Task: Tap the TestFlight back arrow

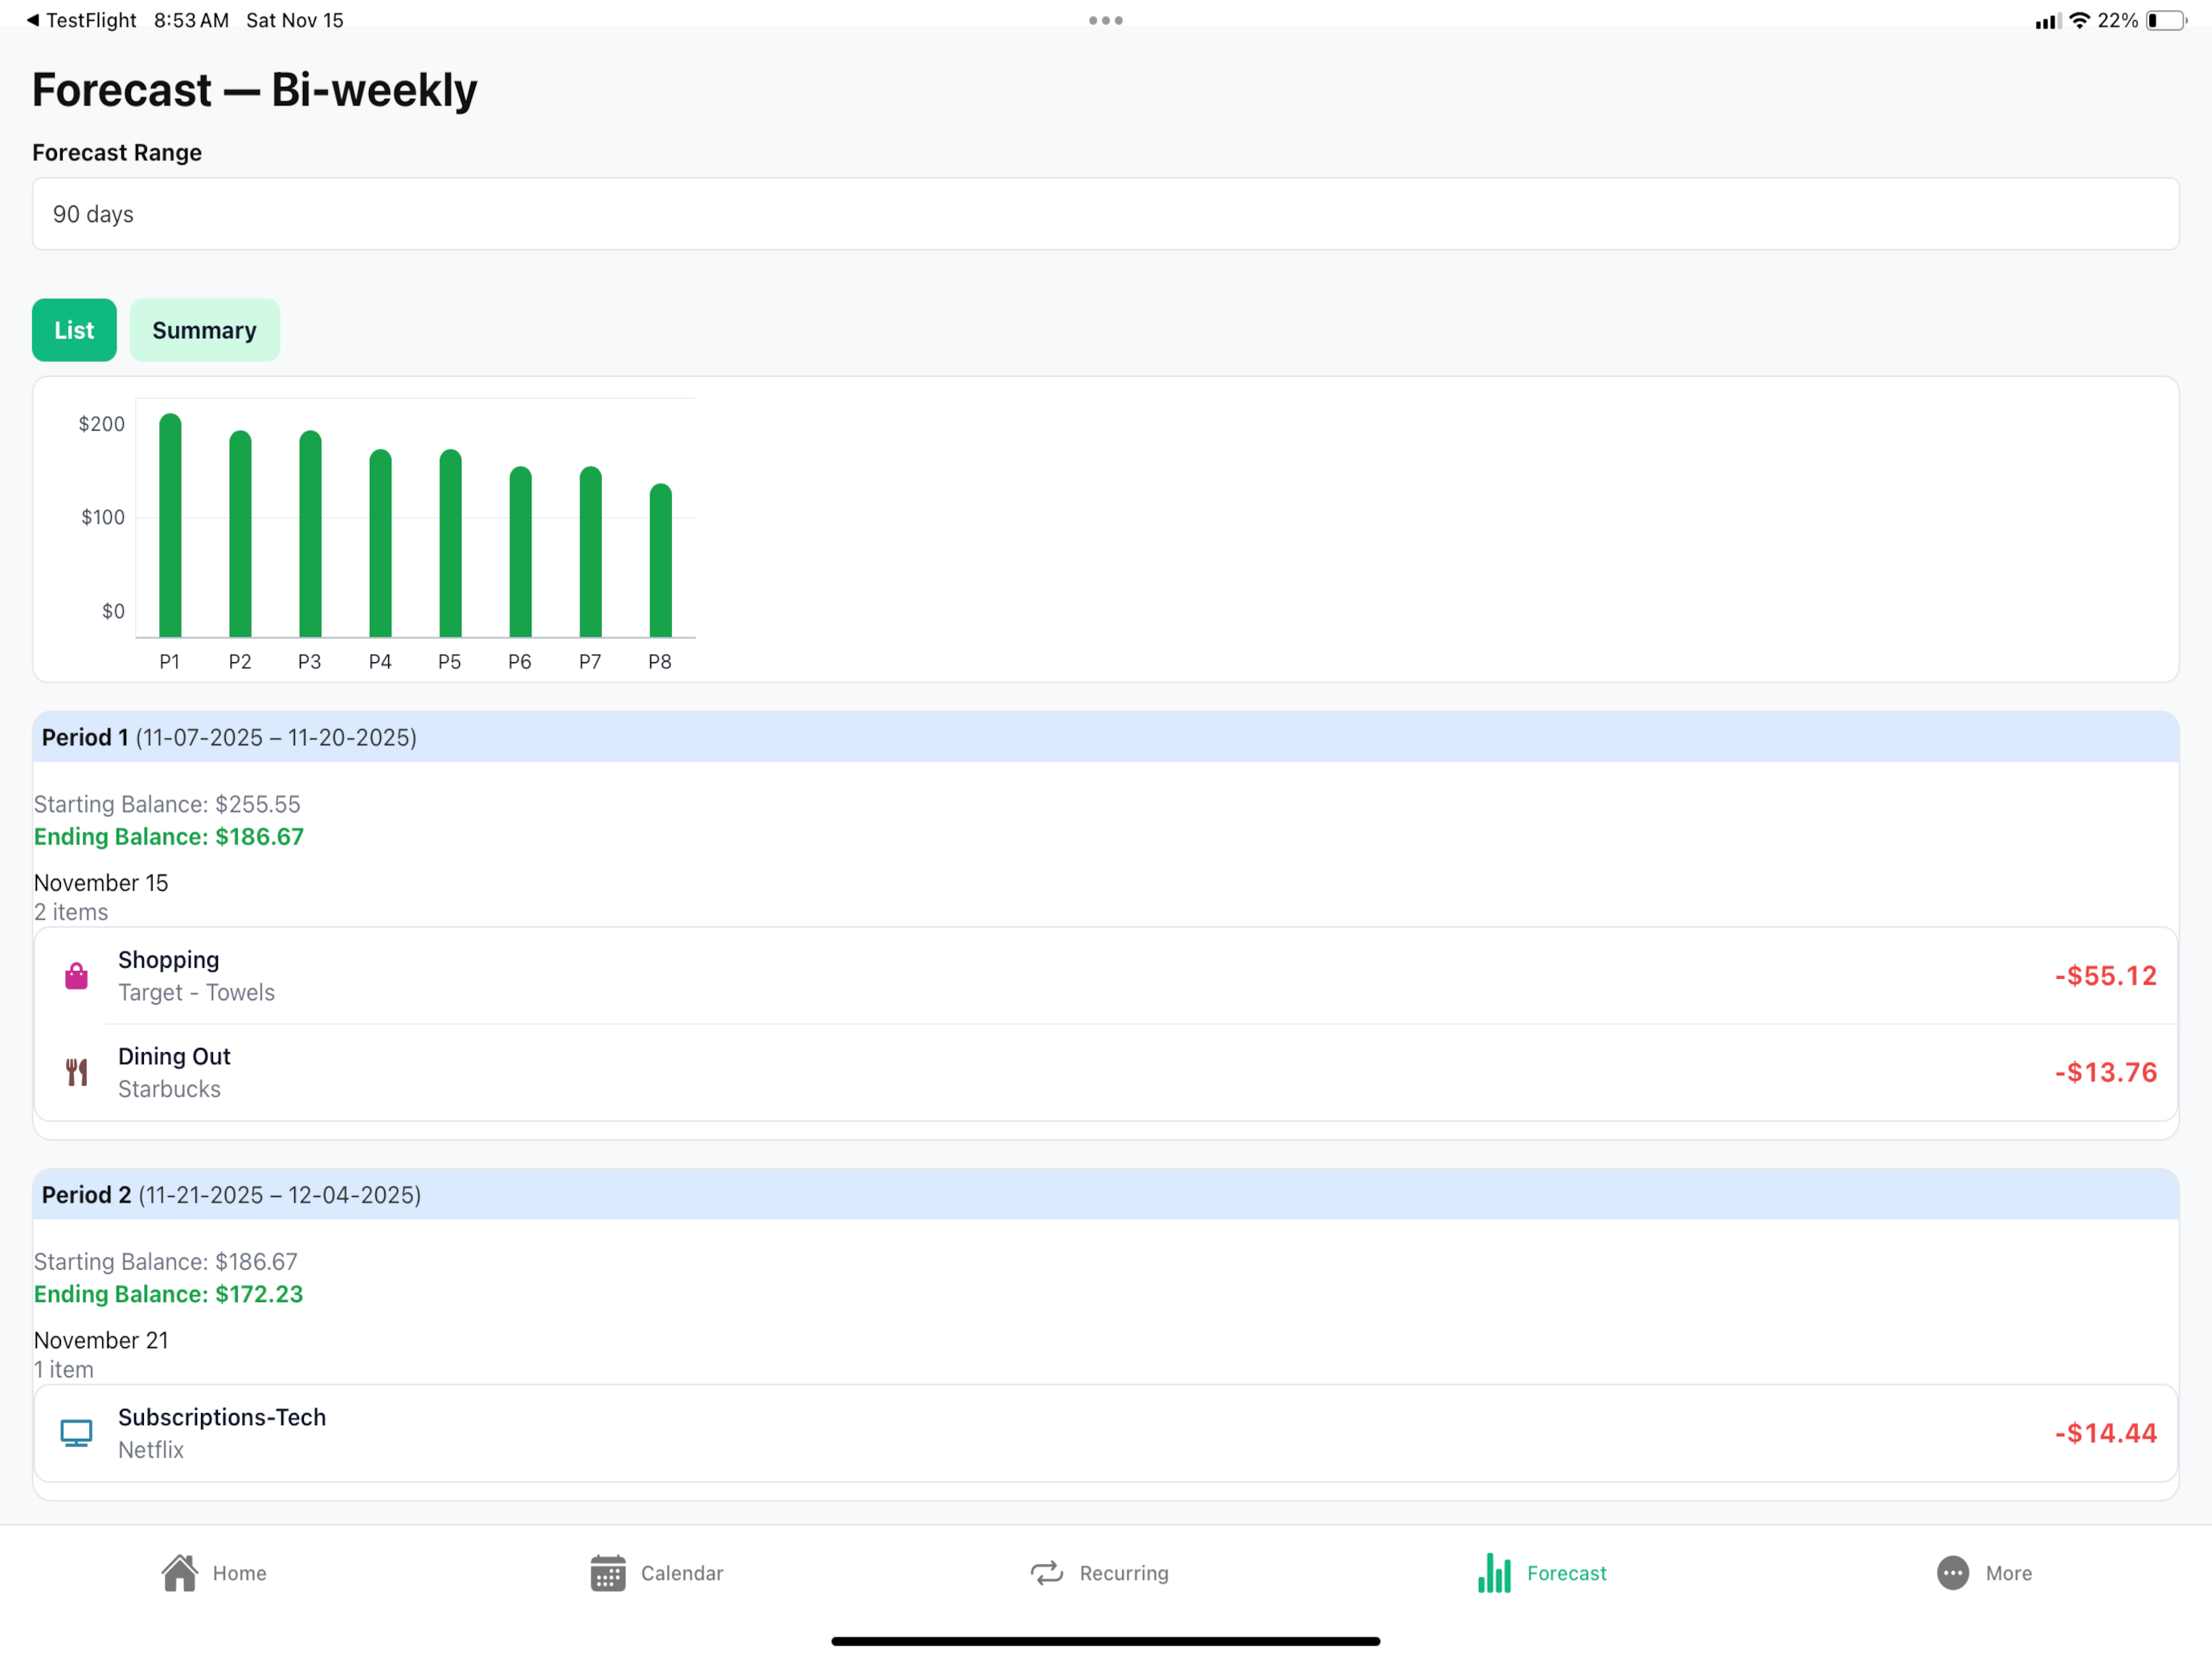Action: click(x=33, y=20)
